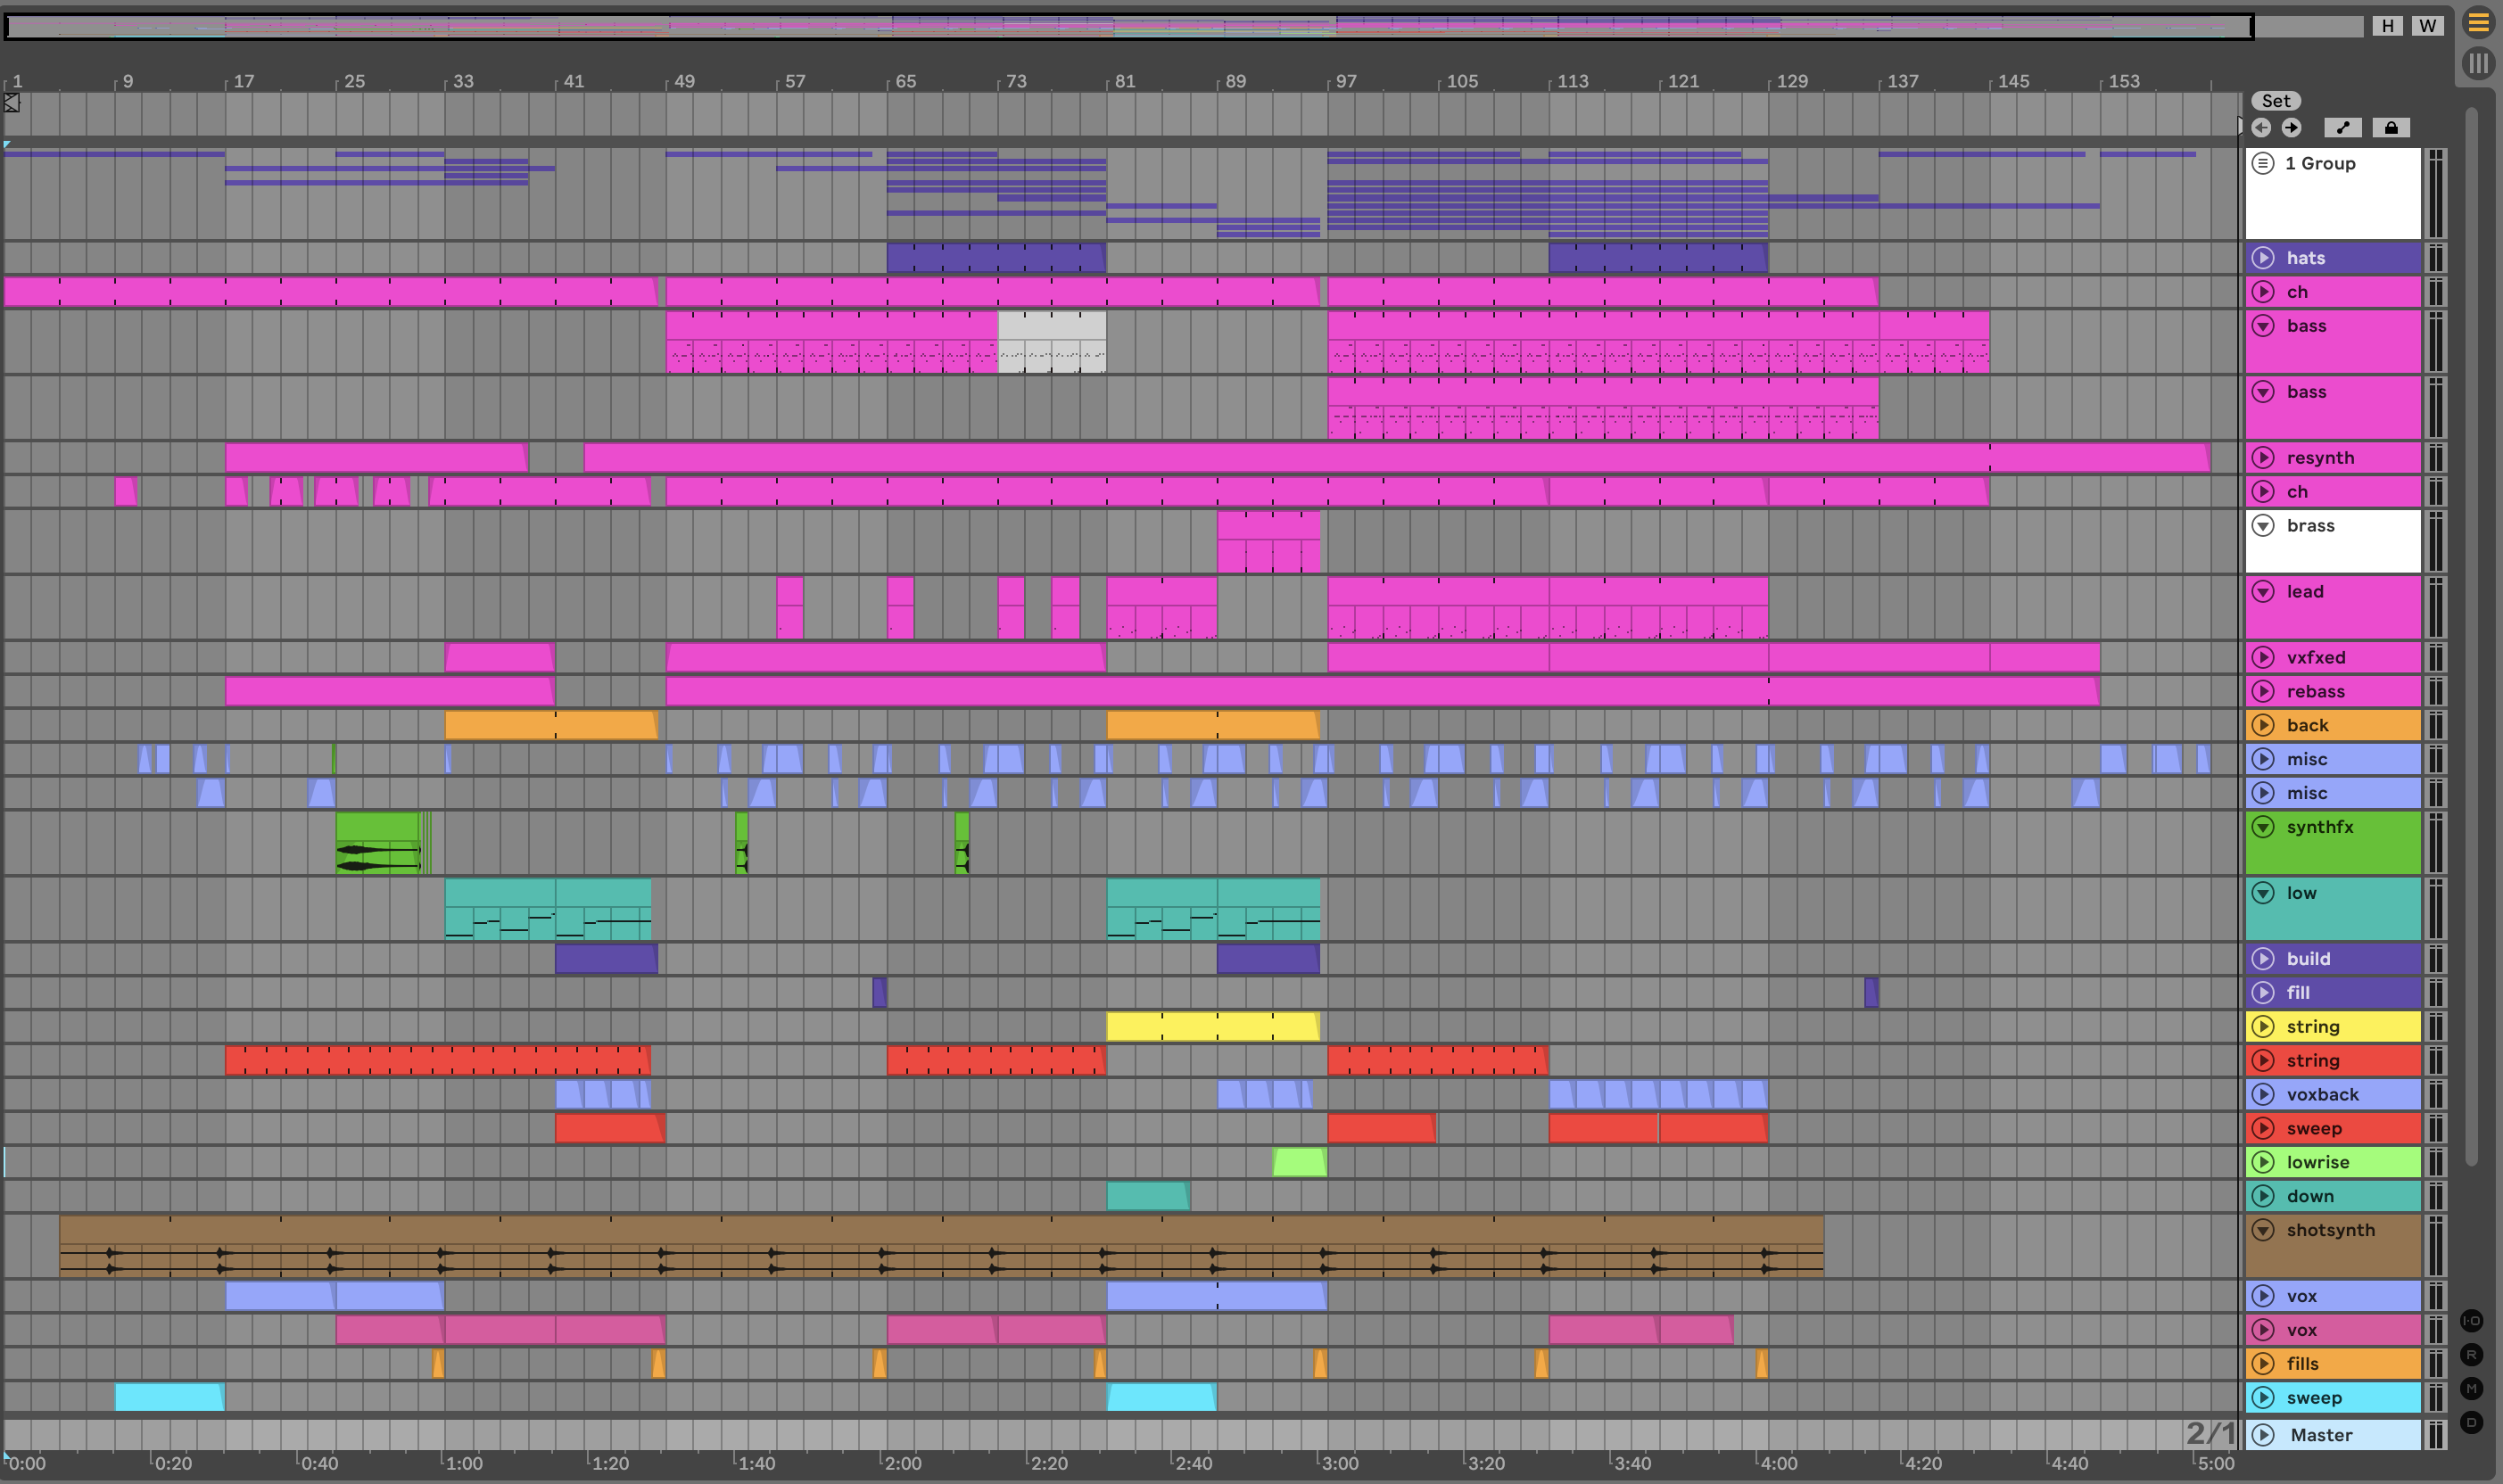This screenshot has height=1484, width=2503.
Task: Jump to the next locator arrow
Action: pos(2292,127)
